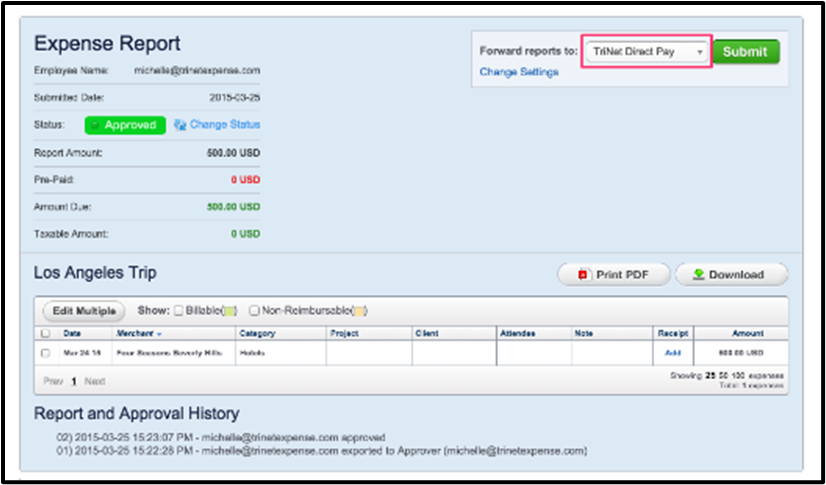Click the 500.00 USD expense amount cell

[741, 353]
